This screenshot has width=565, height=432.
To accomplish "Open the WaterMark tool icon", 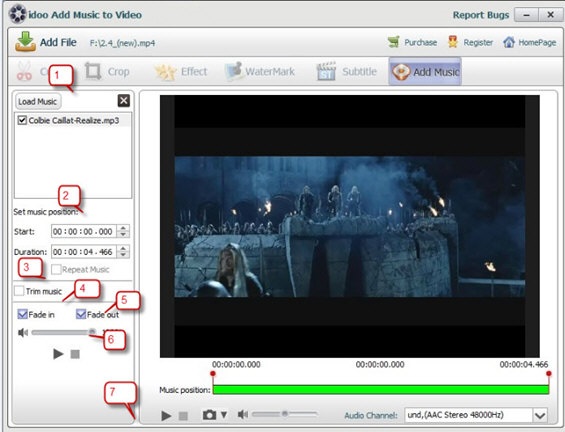I will coord(233,71).
